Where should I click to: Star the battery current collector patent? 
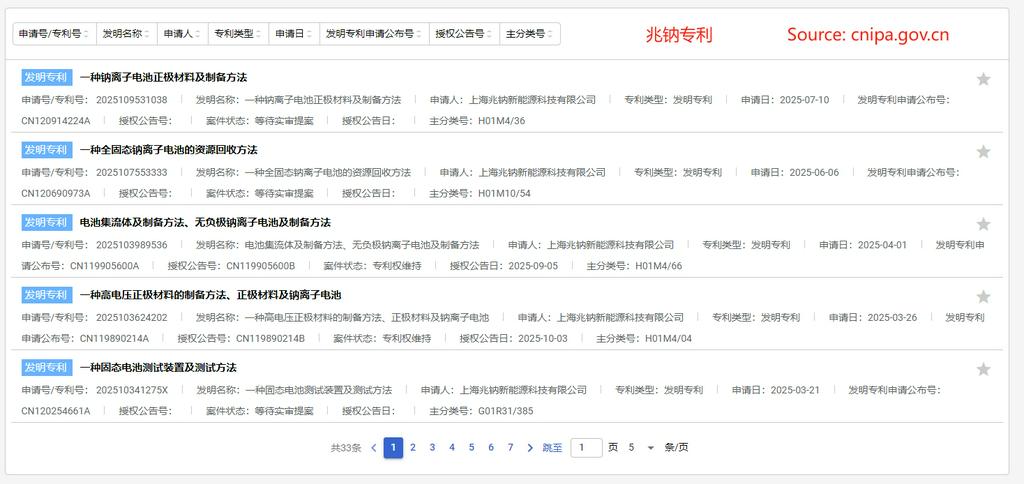coord(983,224)
